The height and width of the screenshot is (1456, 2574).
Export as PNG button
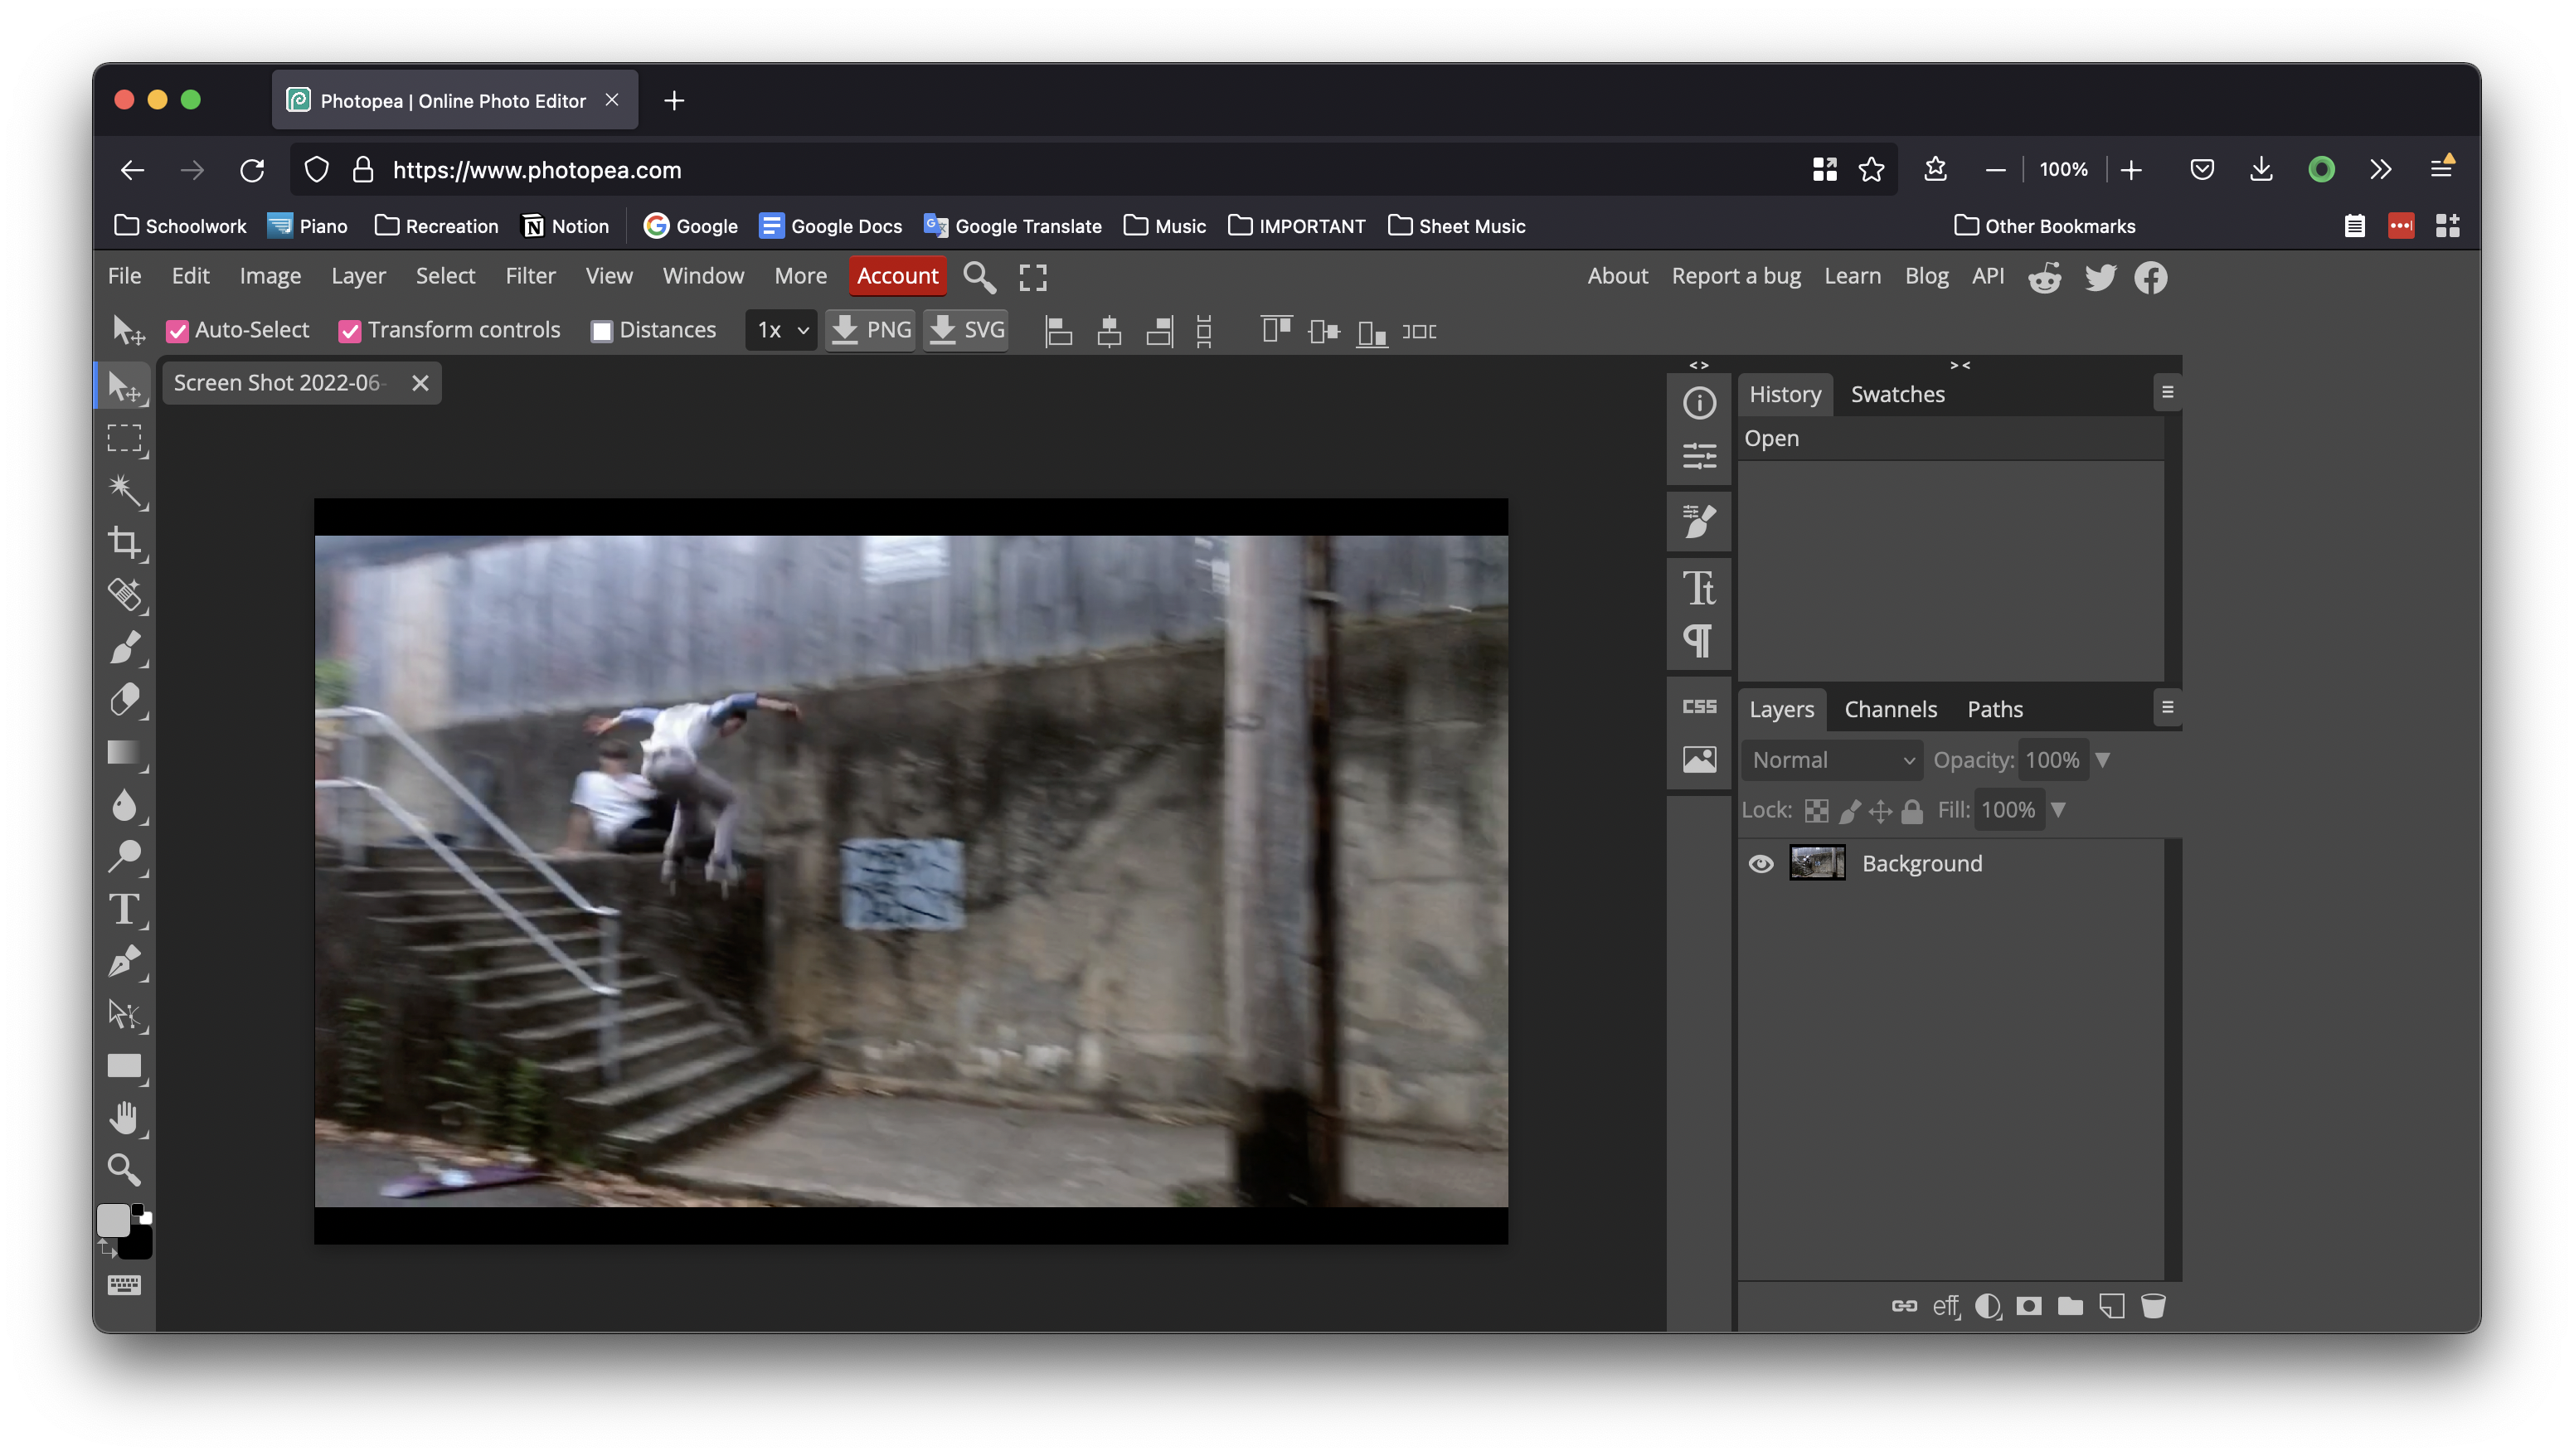click(871, 330)
